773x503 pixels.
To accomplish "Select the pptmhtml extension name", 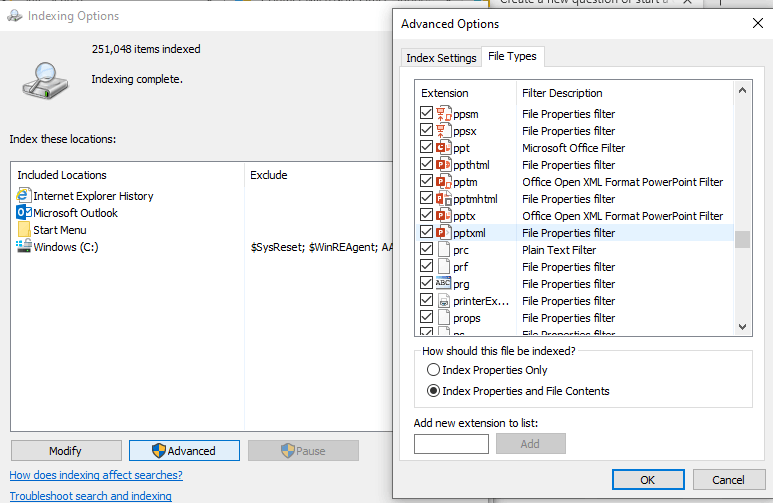I will click(x=475, y=199).
